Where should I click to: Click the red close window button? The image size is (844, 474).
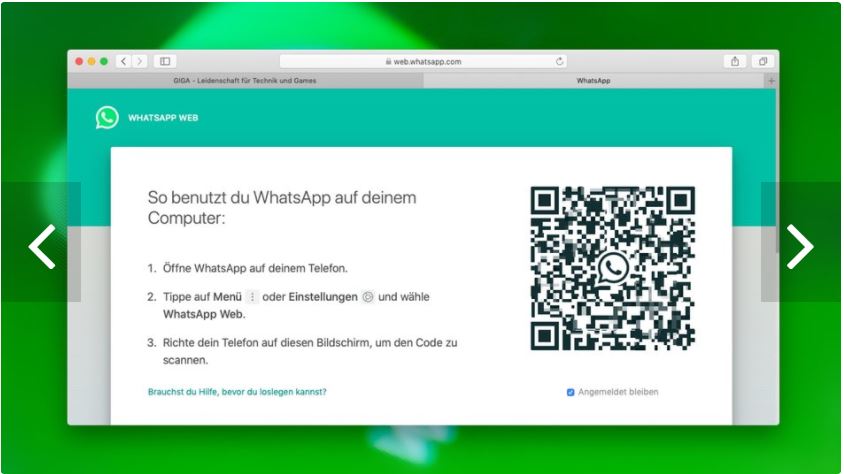(79, 61)
